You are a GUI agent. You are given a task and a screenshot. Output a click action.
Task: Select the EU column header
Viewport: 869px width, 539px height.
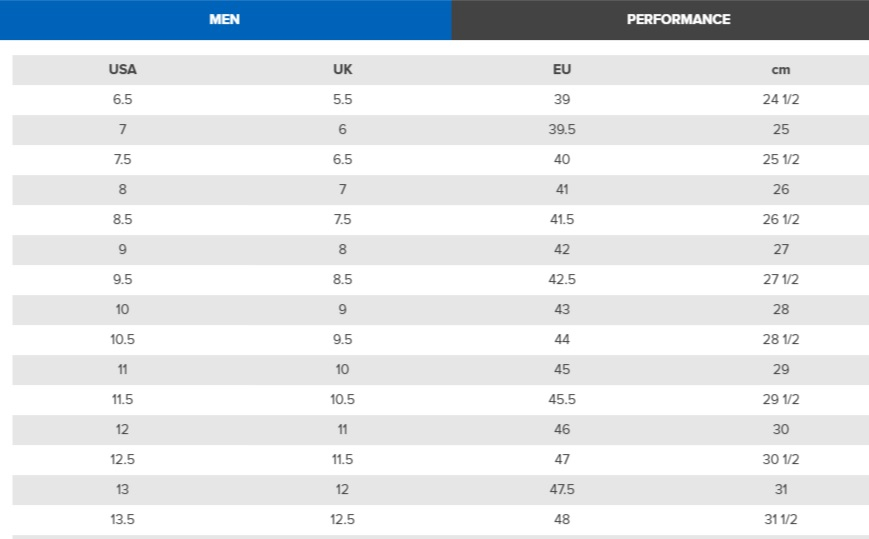click(x=562, y=70)
